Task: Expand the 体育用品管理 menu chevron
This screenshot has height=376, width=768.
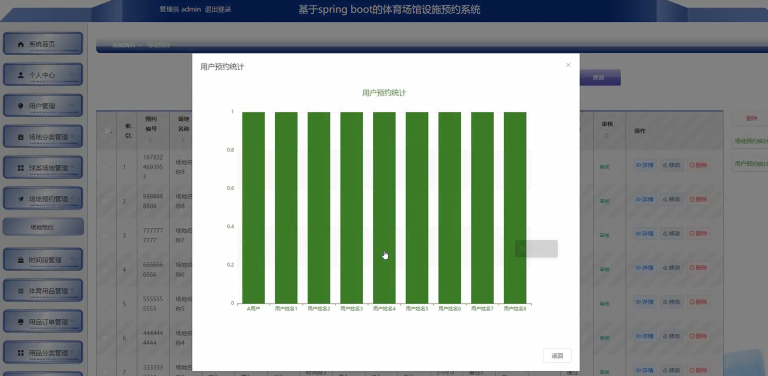Action: click(x=72, y=290)
